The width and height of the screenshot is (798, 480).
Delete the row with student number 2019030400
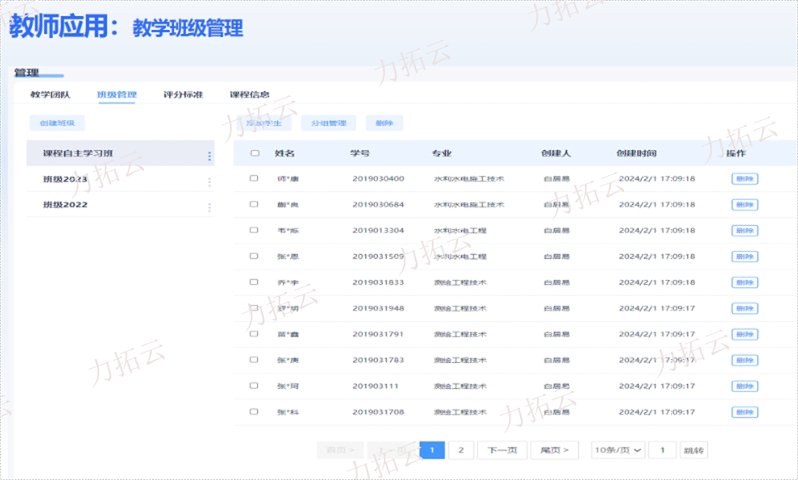coord(745,179)
